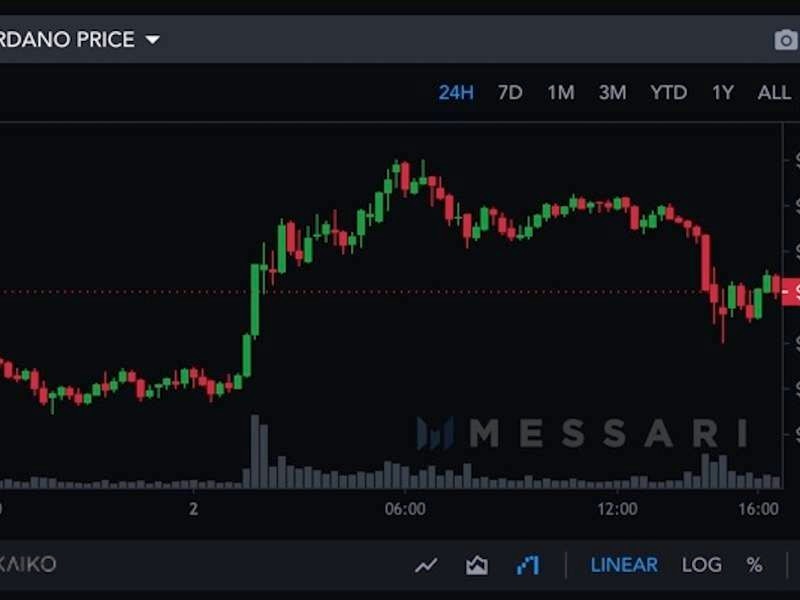Enable LOG scale mode

701,565
